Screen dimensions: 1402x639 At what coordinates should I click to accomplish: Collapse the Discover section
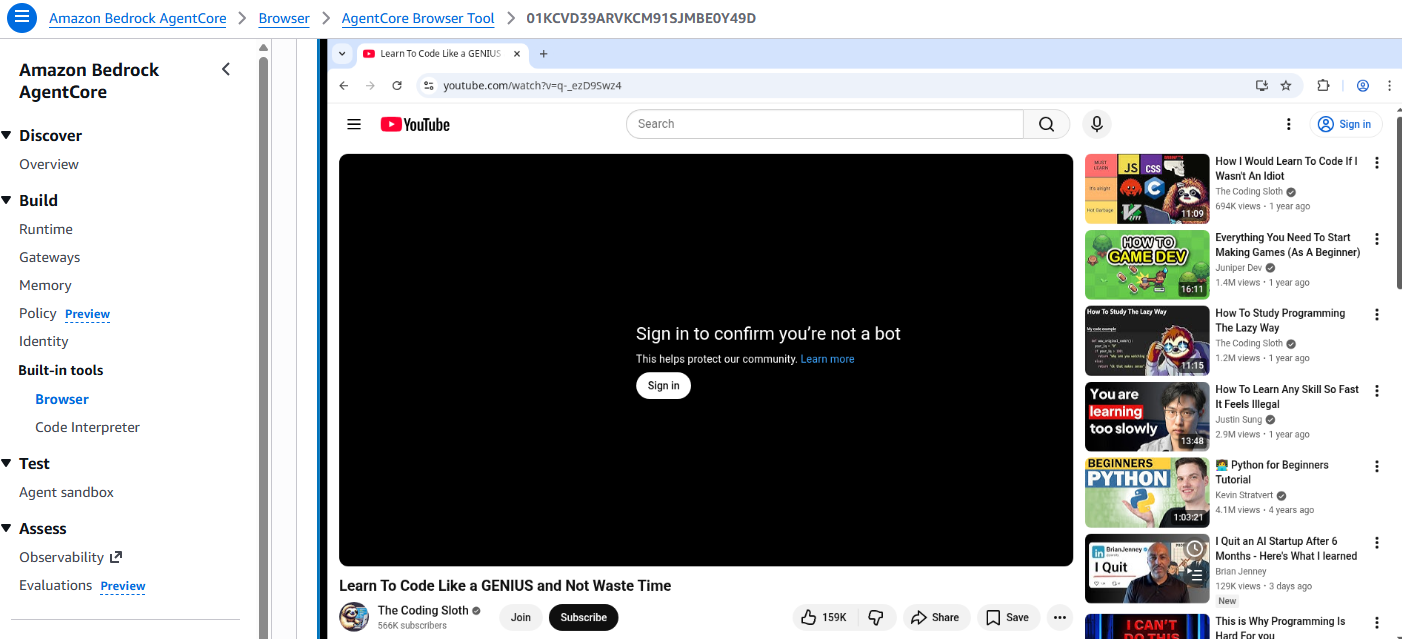point(7,135)
